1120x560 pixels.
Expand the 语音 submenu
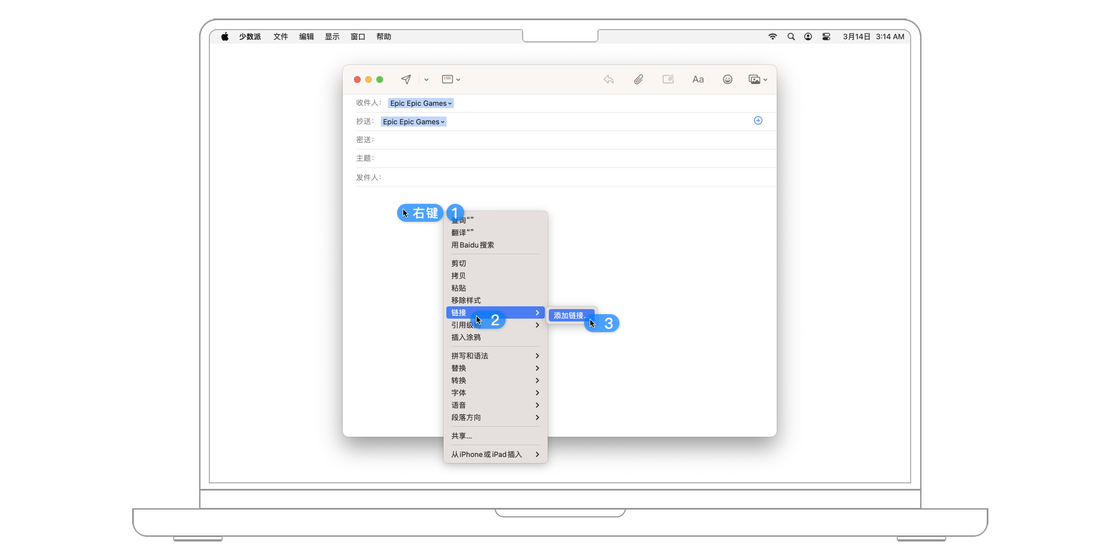pyautogui.click(x=496, y=405)
